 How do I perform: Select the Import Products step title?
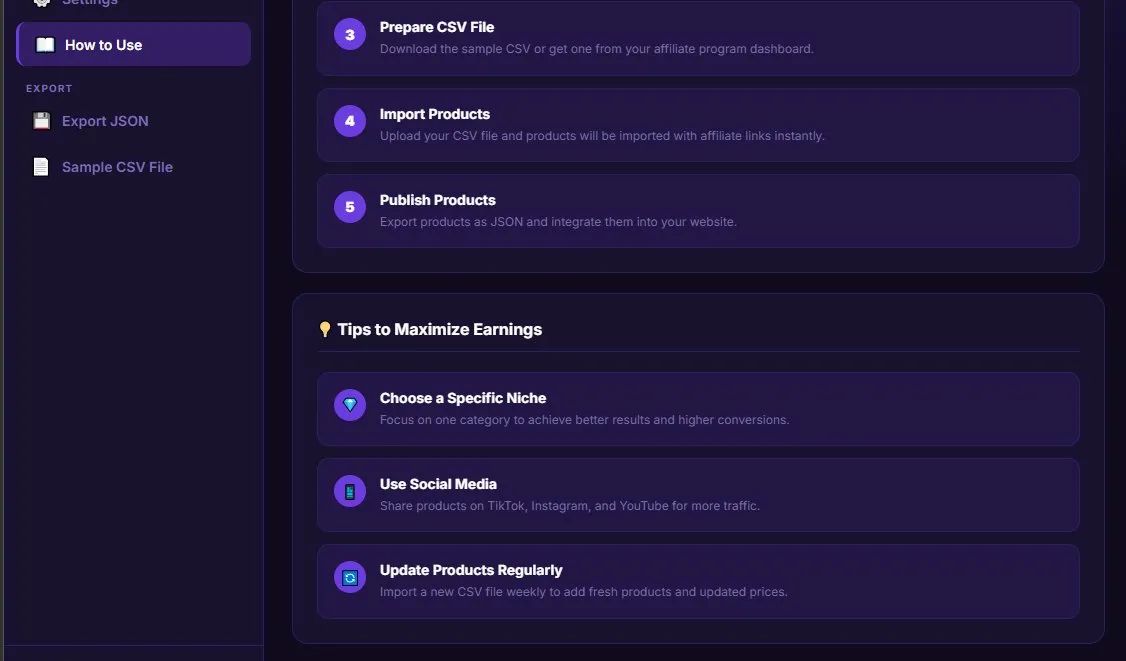[435, 114]
